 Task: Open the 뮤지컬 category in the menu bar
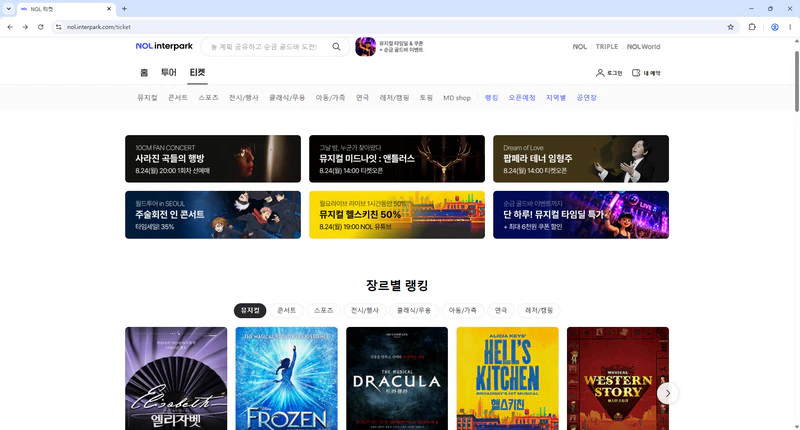(x=147, y=97)
